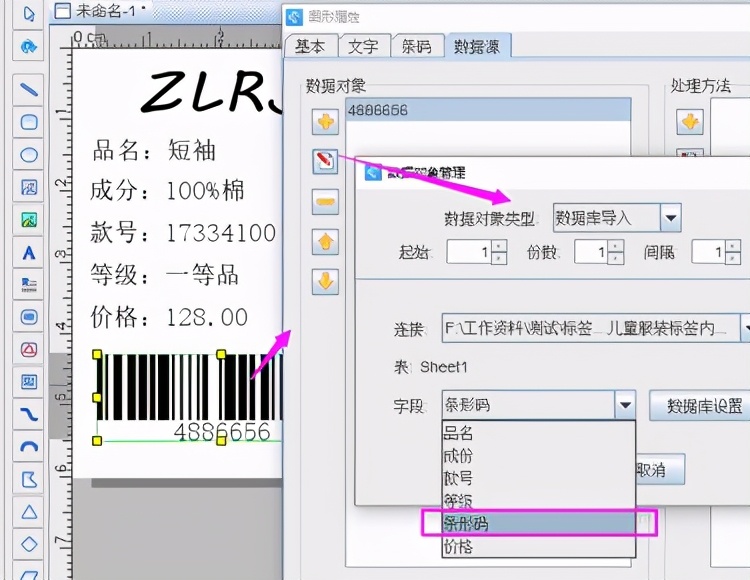Select the straight line drawing tool
Image resolution: width=750 pixels, height=580 pixels.
[x=29, y=89]
